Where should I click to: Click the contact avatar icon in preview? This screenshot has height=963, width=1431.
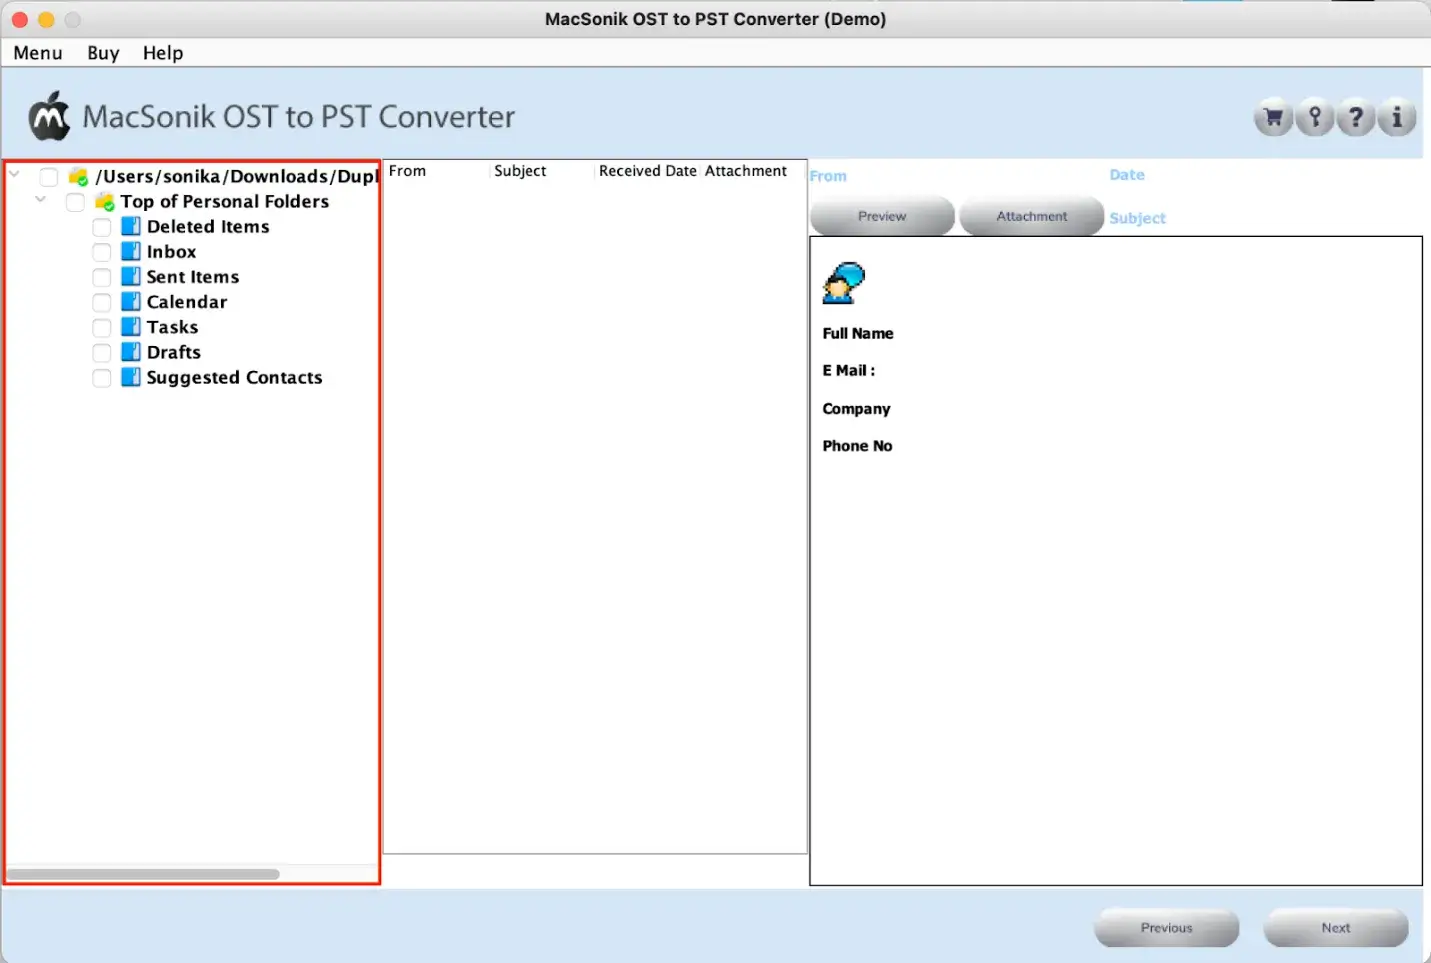point(843,283)
